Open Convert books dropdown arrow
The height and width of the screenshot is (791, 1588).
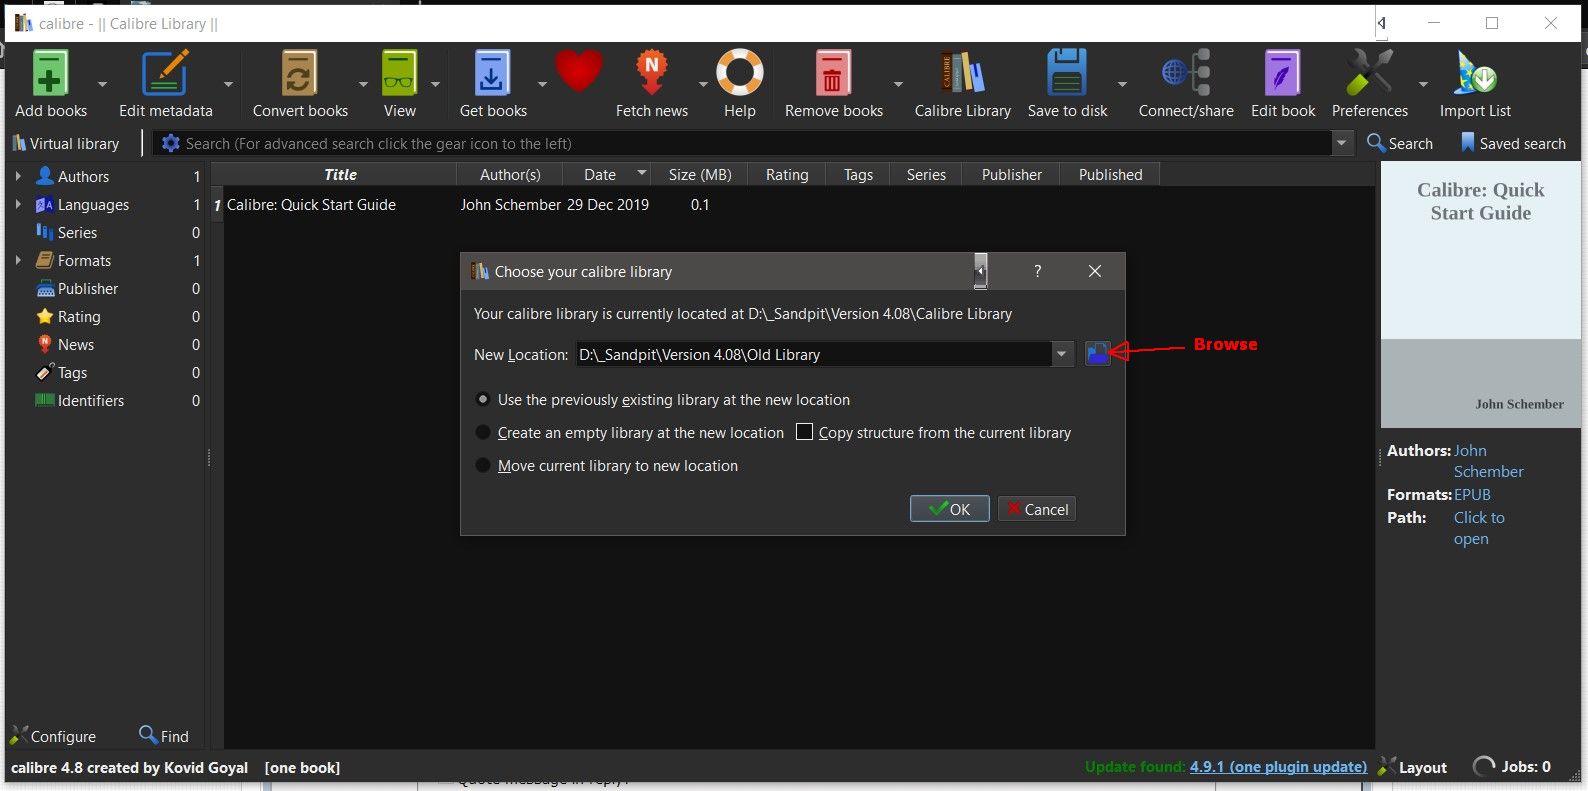click(363, 84)
